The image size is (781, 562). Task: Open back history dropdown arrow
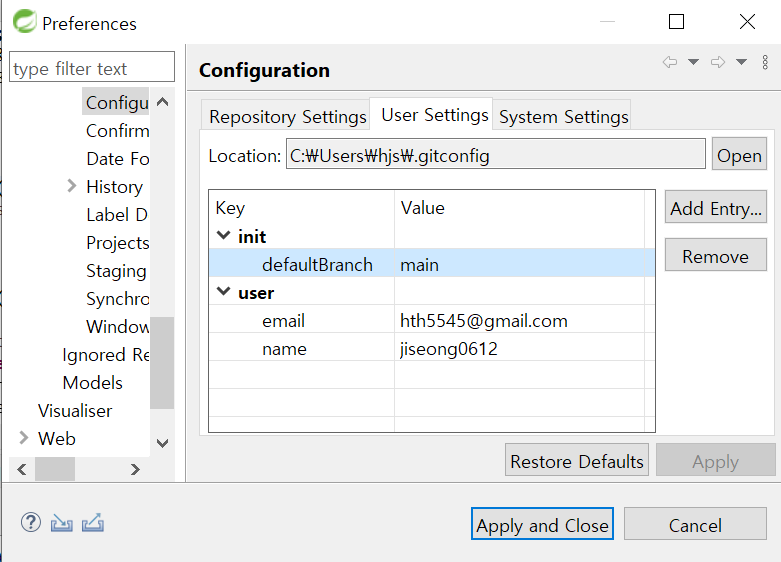[x=693, y=62]
